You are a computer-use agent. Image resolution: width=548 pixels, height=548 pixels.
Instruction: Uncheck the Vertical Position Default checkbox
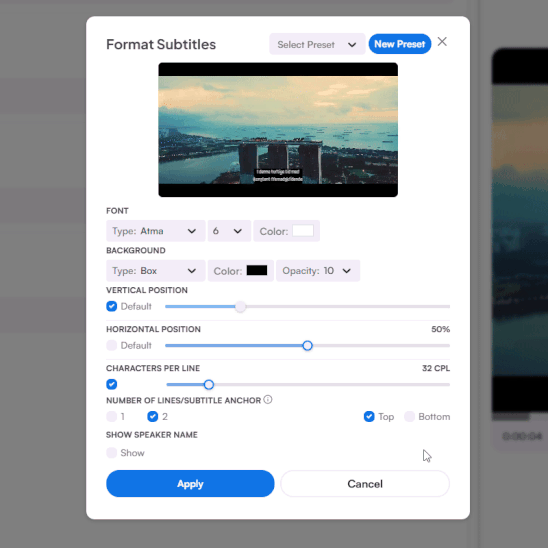(x=111, y=307)
